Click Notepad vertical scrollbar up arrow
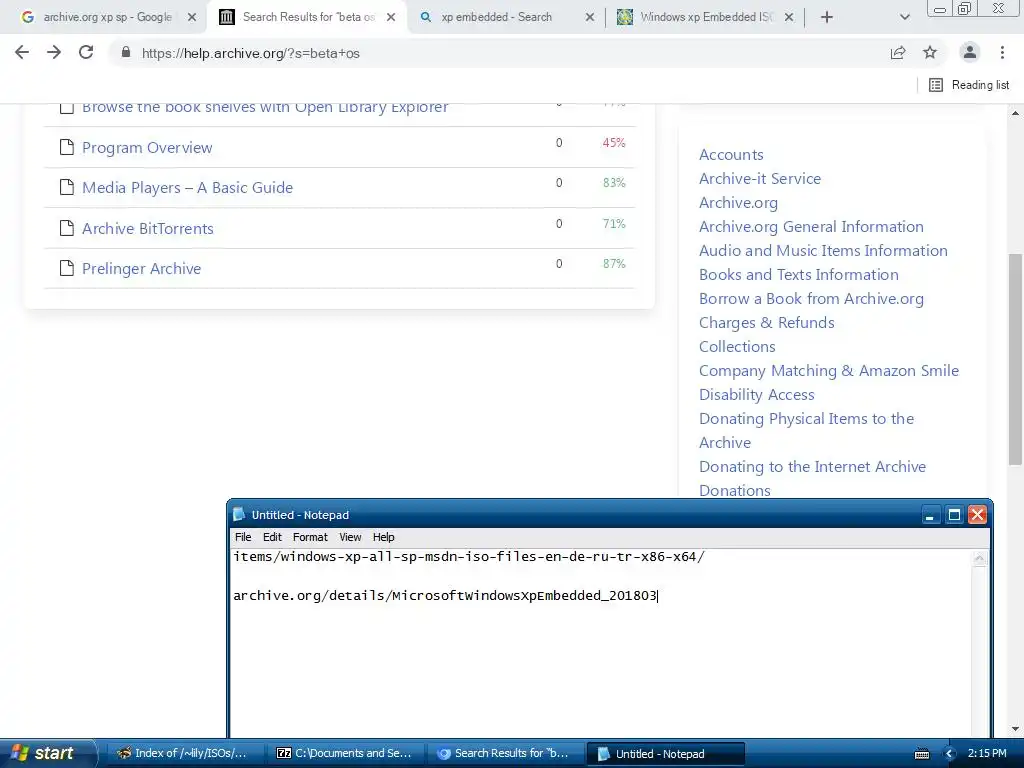 [979, 558]
